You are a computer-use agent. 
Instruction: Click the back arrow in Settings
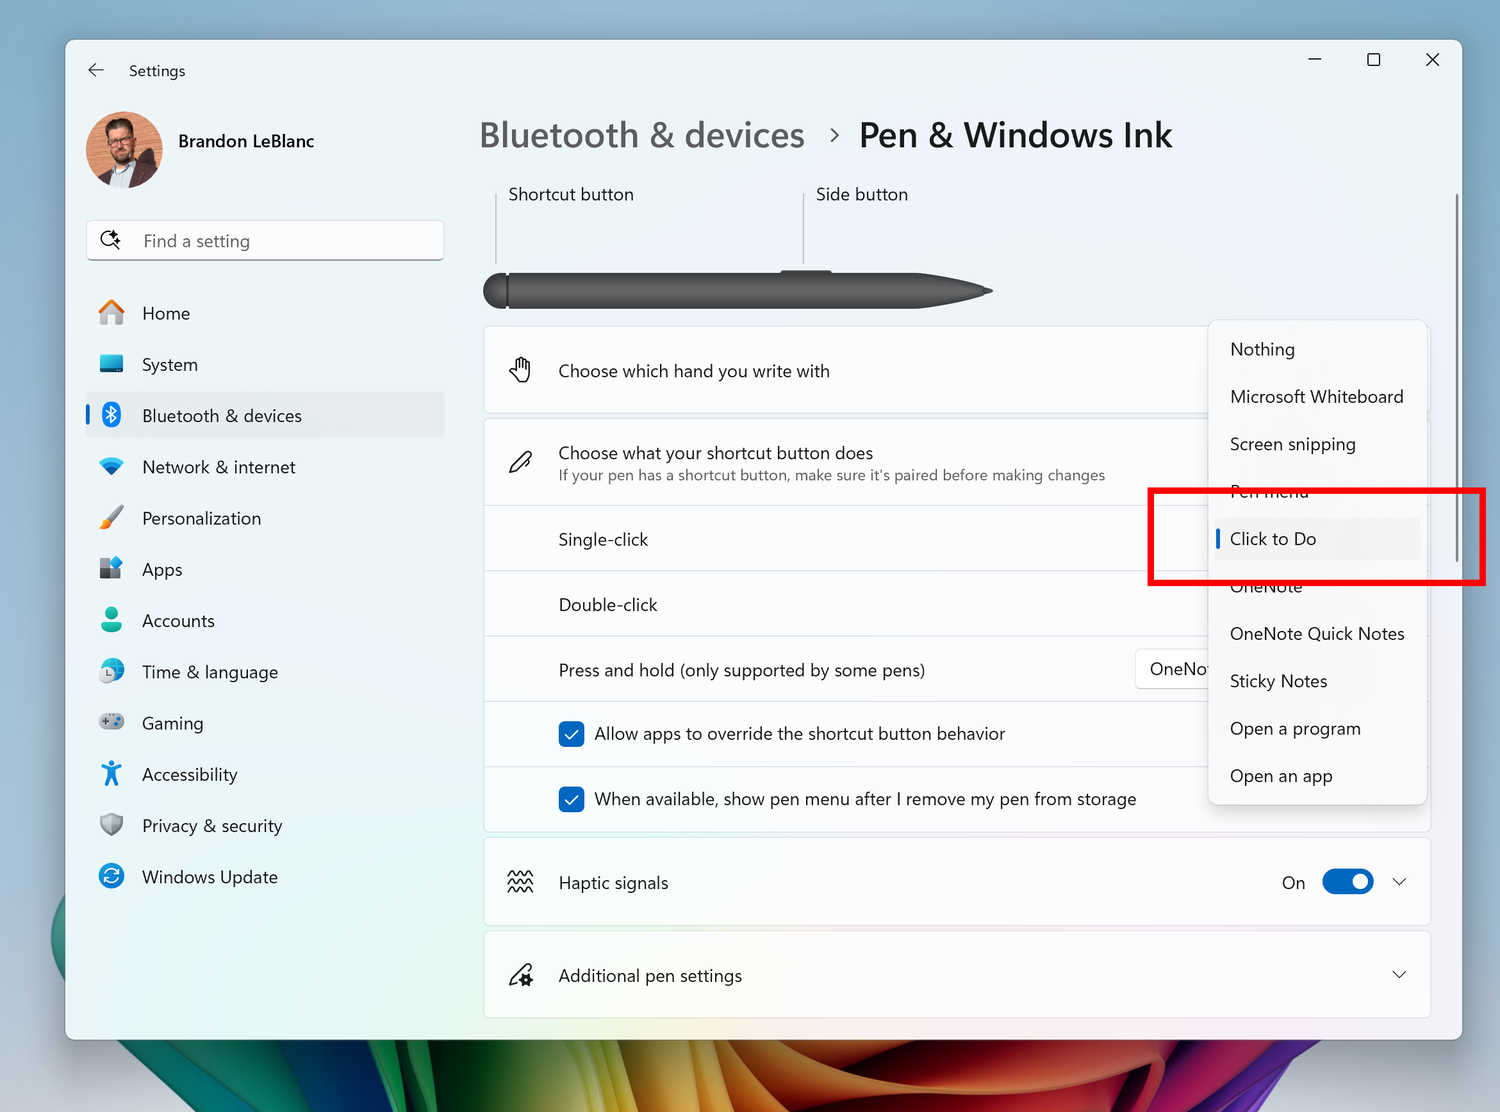click(96, 70)
